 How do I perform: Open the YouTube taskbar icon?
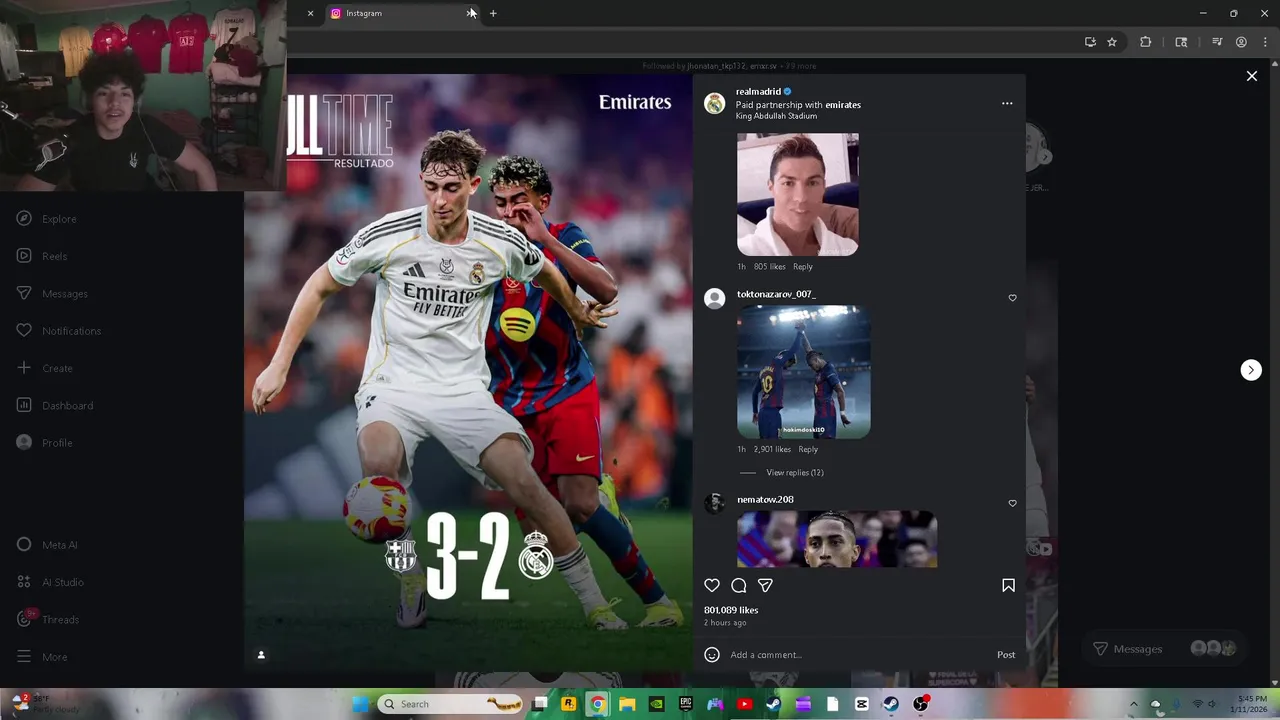(744, 704)
